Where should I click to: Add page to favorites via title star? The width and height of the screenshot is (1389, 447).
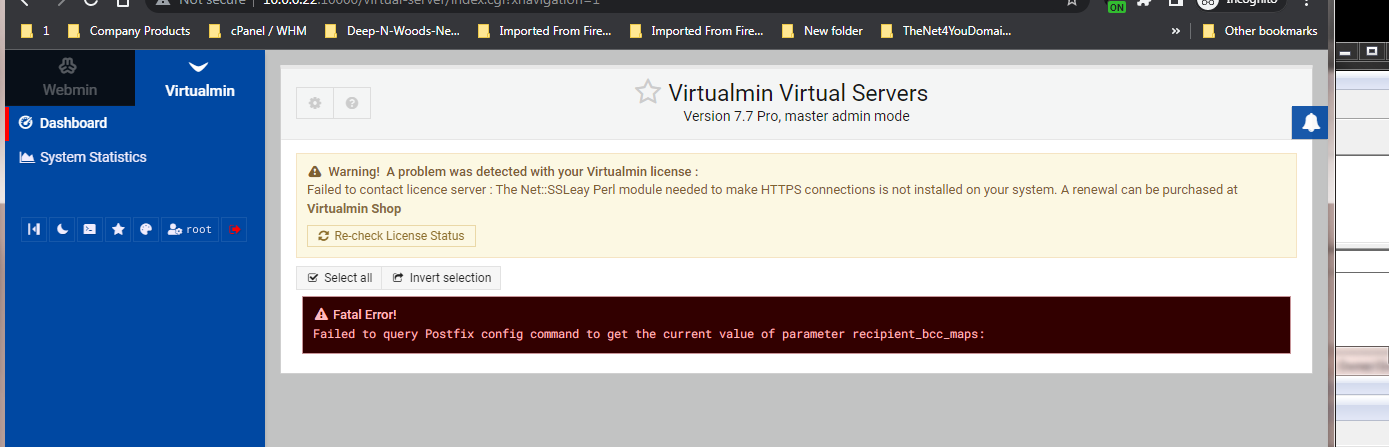coord(648,92)
